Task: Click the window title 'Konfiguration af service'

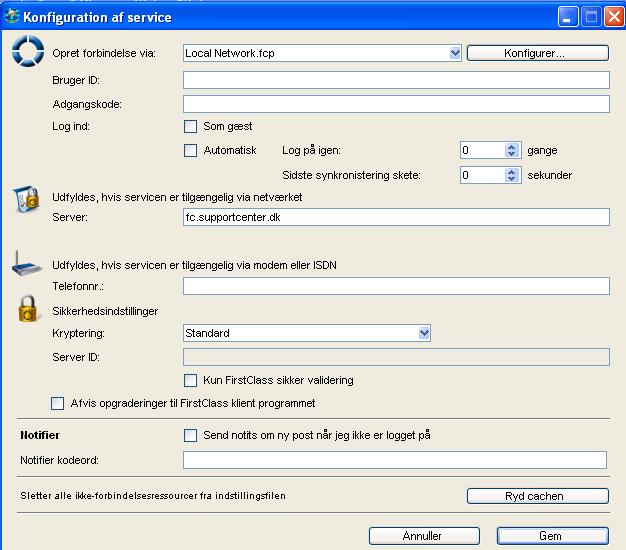Action: [97, 17]
